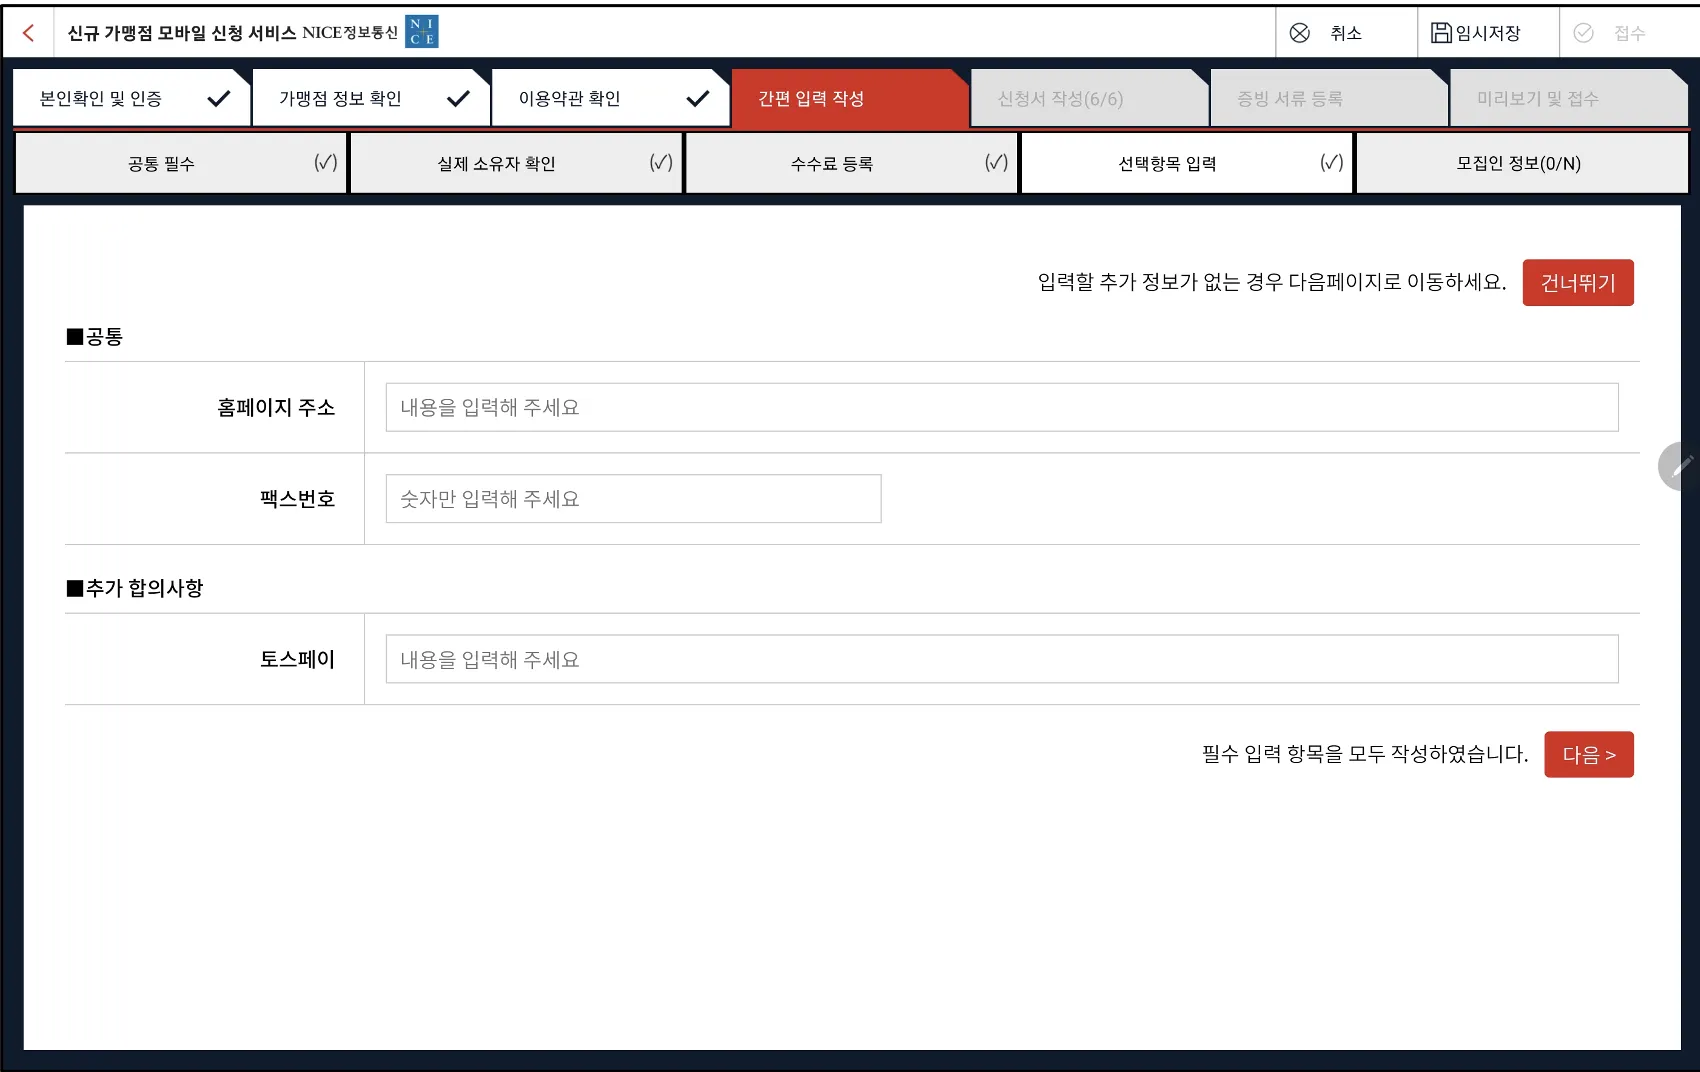Select the 간편 입력 작성 step
Viewport: 1700px width, 1072px height.
point(851,98)
